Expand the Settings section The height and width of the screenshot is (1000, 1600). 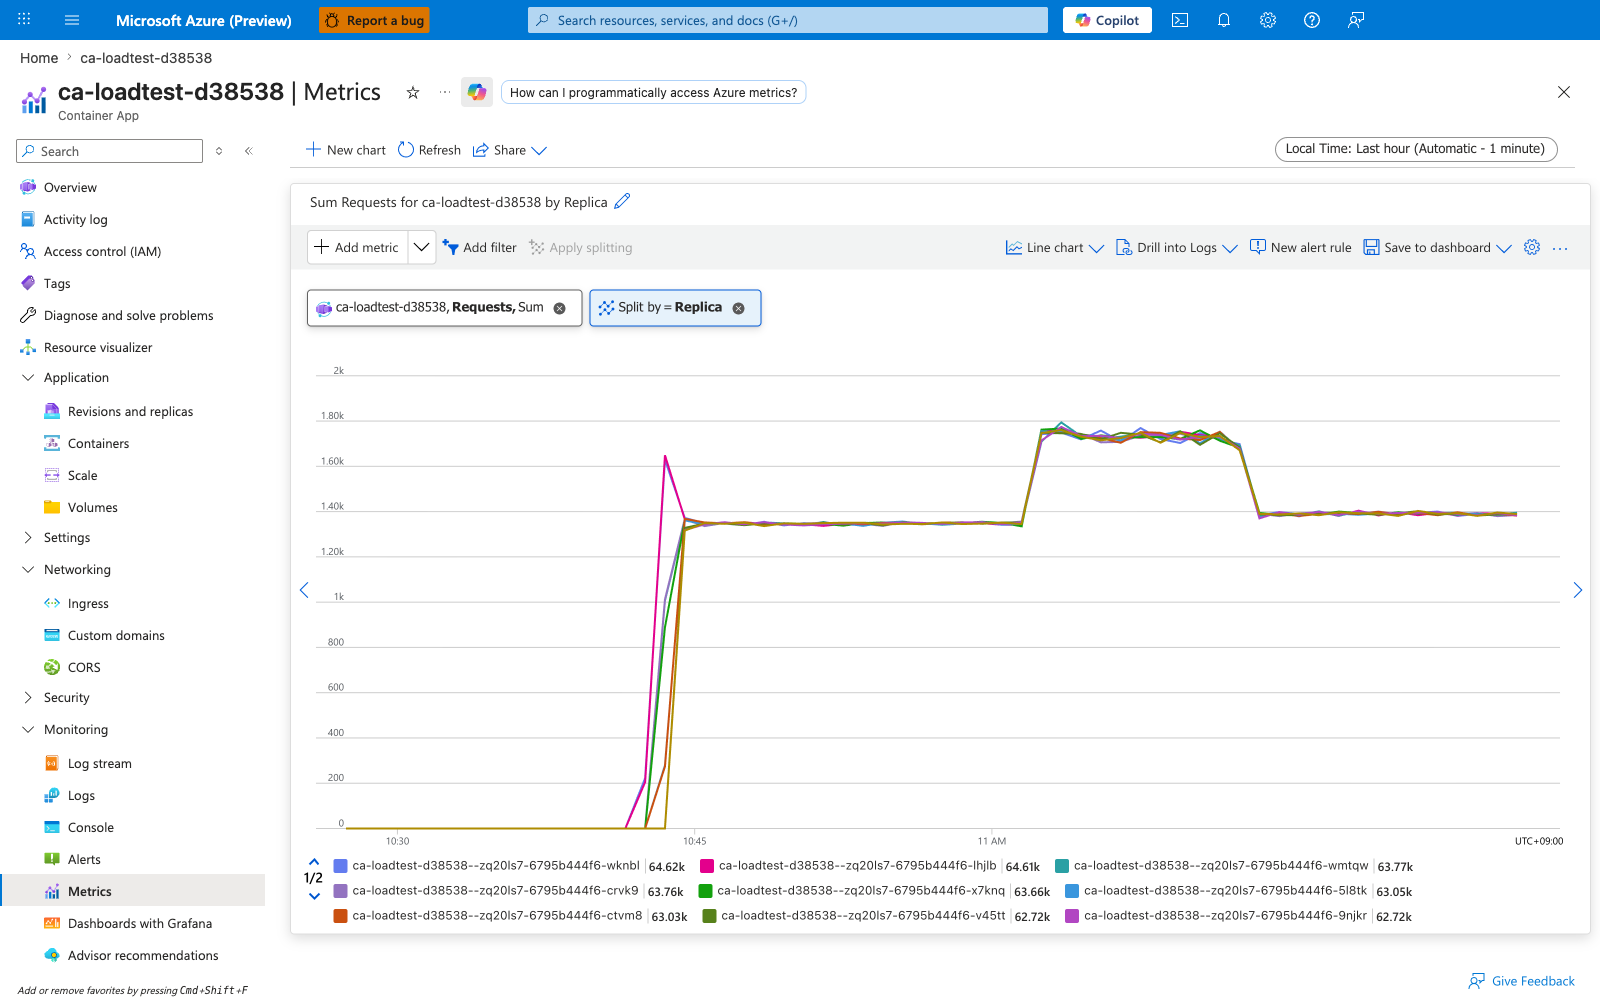click(28, 538)
